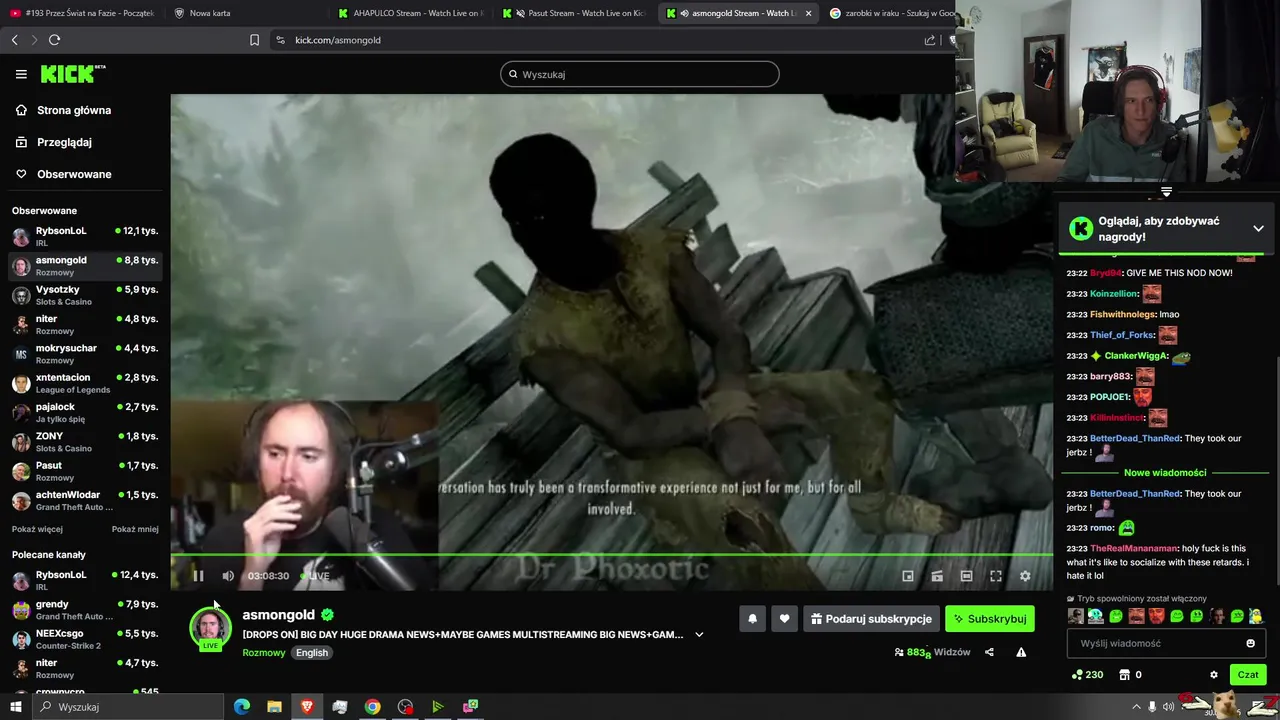Share the stream via share icon
This screenshot has height=720, width=1280.
[x=989, y=652]
